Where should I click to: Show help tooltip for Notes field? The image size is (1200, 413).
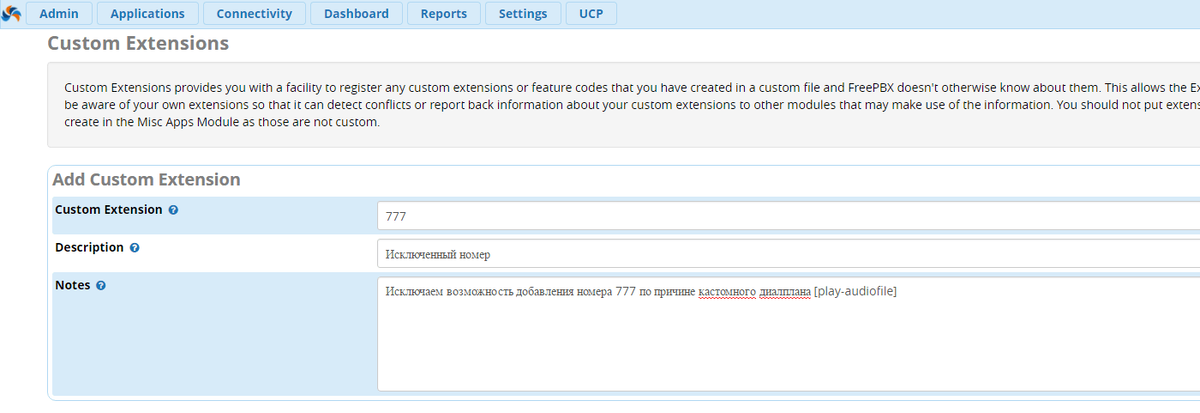[101, 286]
